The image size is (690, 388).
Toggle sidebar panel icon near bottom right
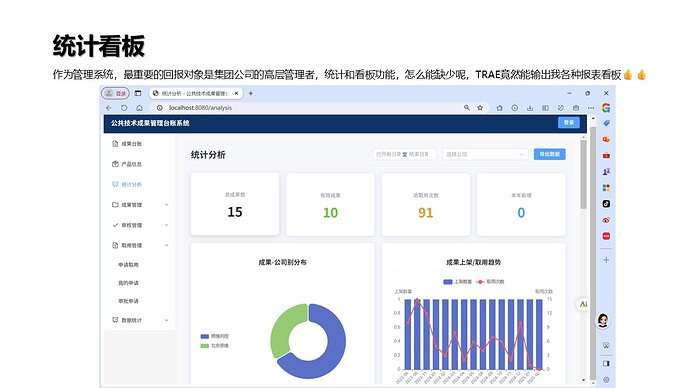[x=606, y=363]
